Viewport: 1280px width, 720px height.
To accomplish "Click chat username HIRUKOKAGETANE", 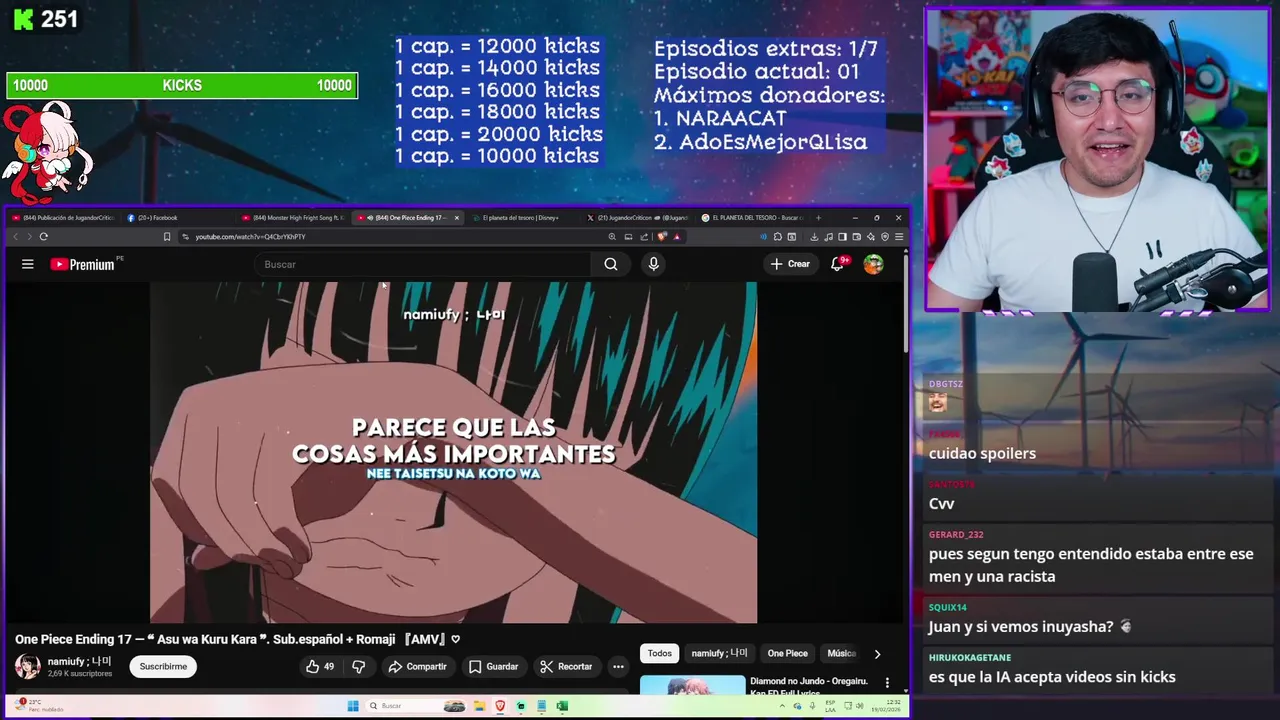I will click(970, 657).
